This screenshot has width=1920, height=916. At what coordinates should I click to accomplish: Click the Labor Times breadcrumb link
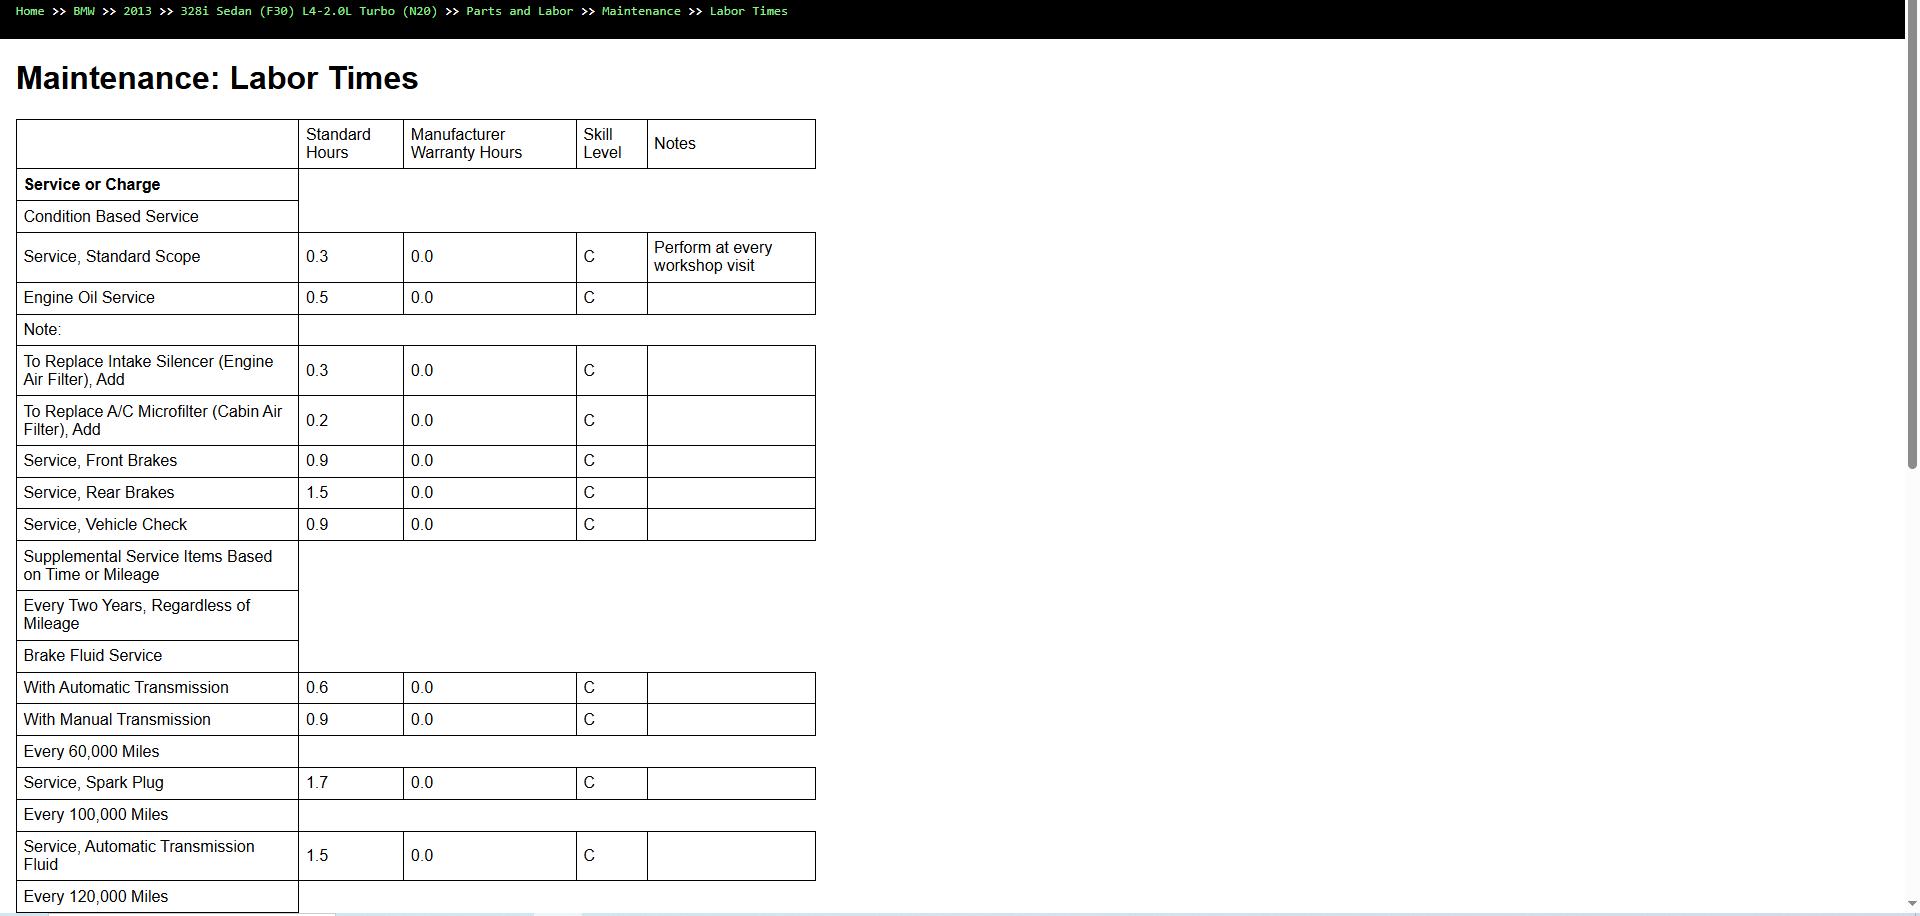[749, 11]
